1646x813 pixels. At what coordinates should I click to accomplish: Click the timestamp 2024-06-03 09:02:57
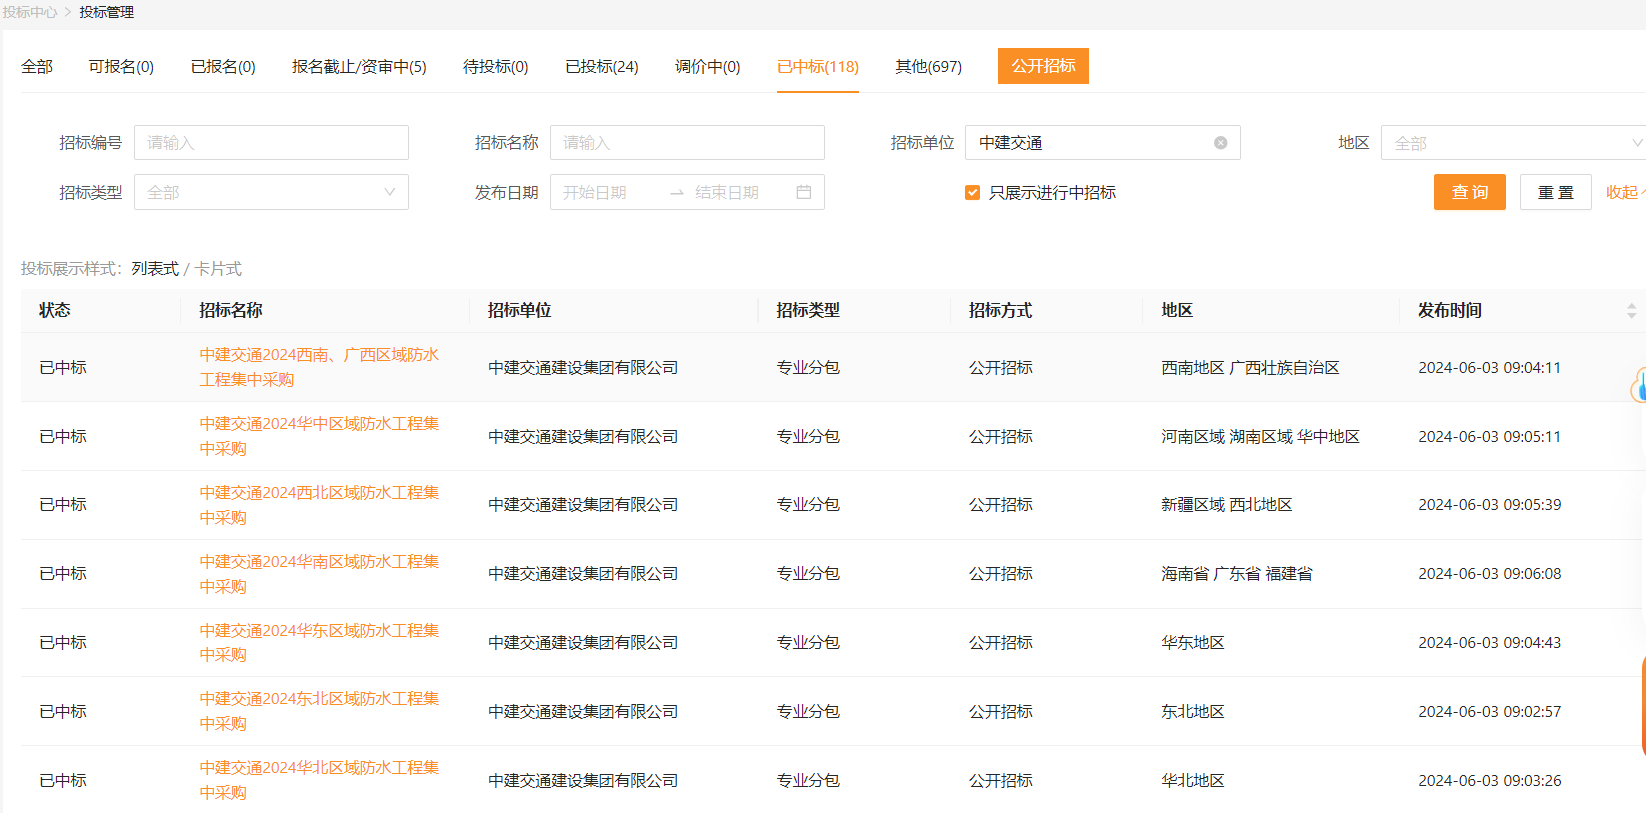(1489, 711)
